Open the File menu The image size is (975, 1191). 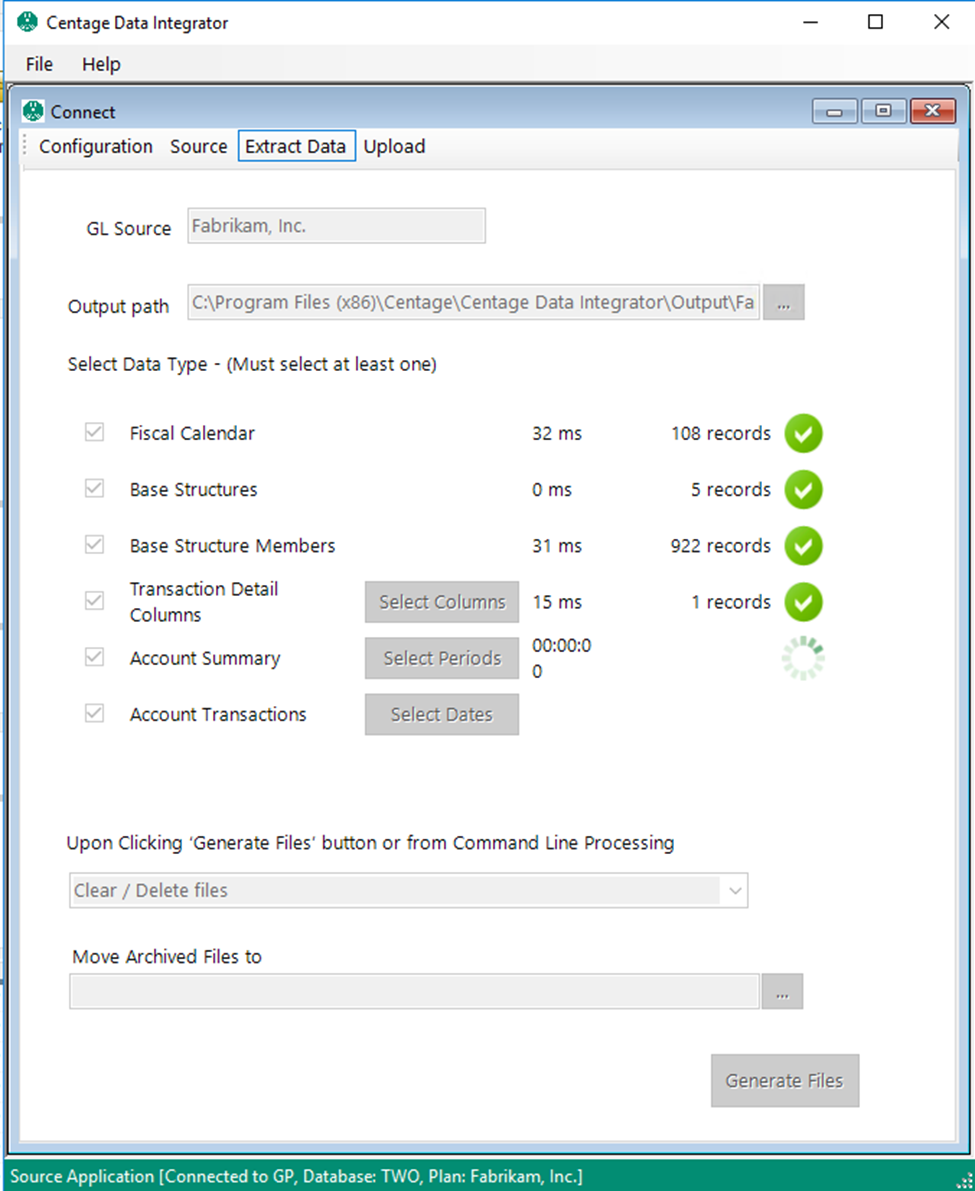[x=39, y=65]
